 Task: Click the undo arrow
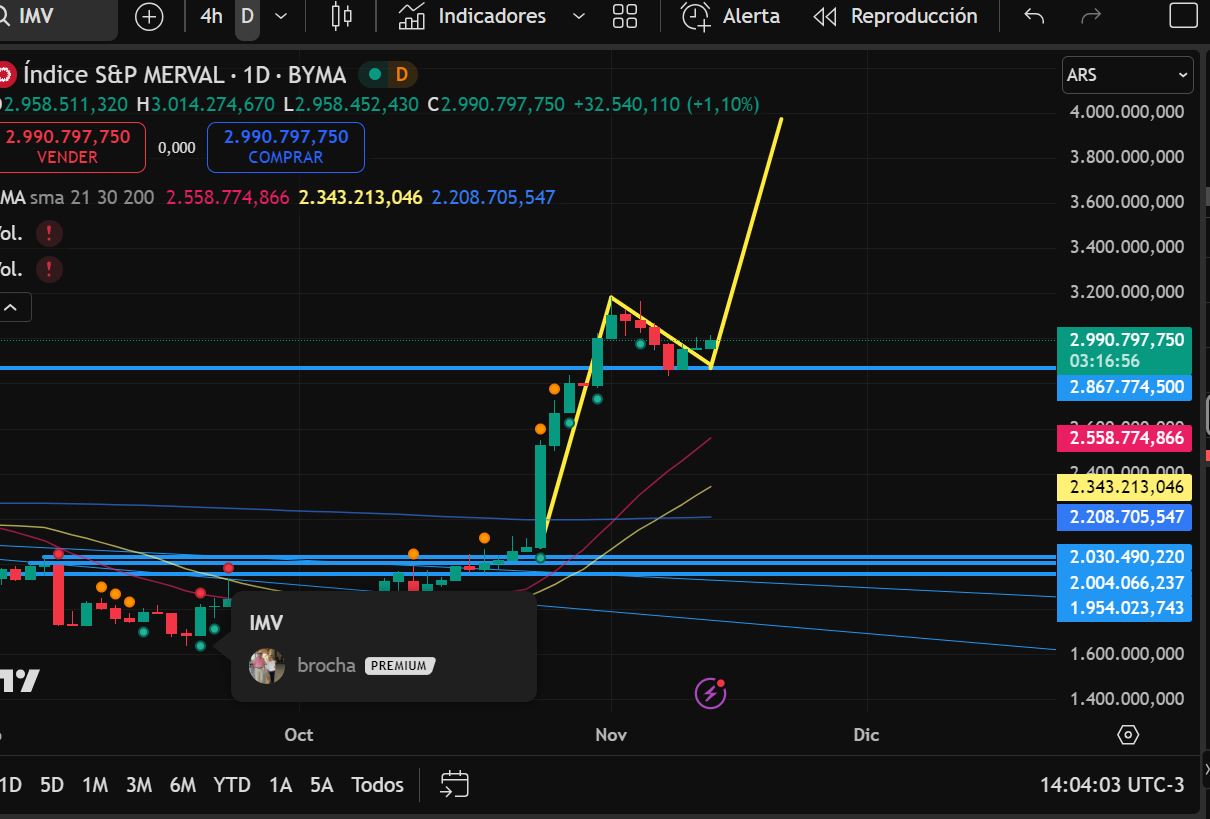coord(1035,16)
